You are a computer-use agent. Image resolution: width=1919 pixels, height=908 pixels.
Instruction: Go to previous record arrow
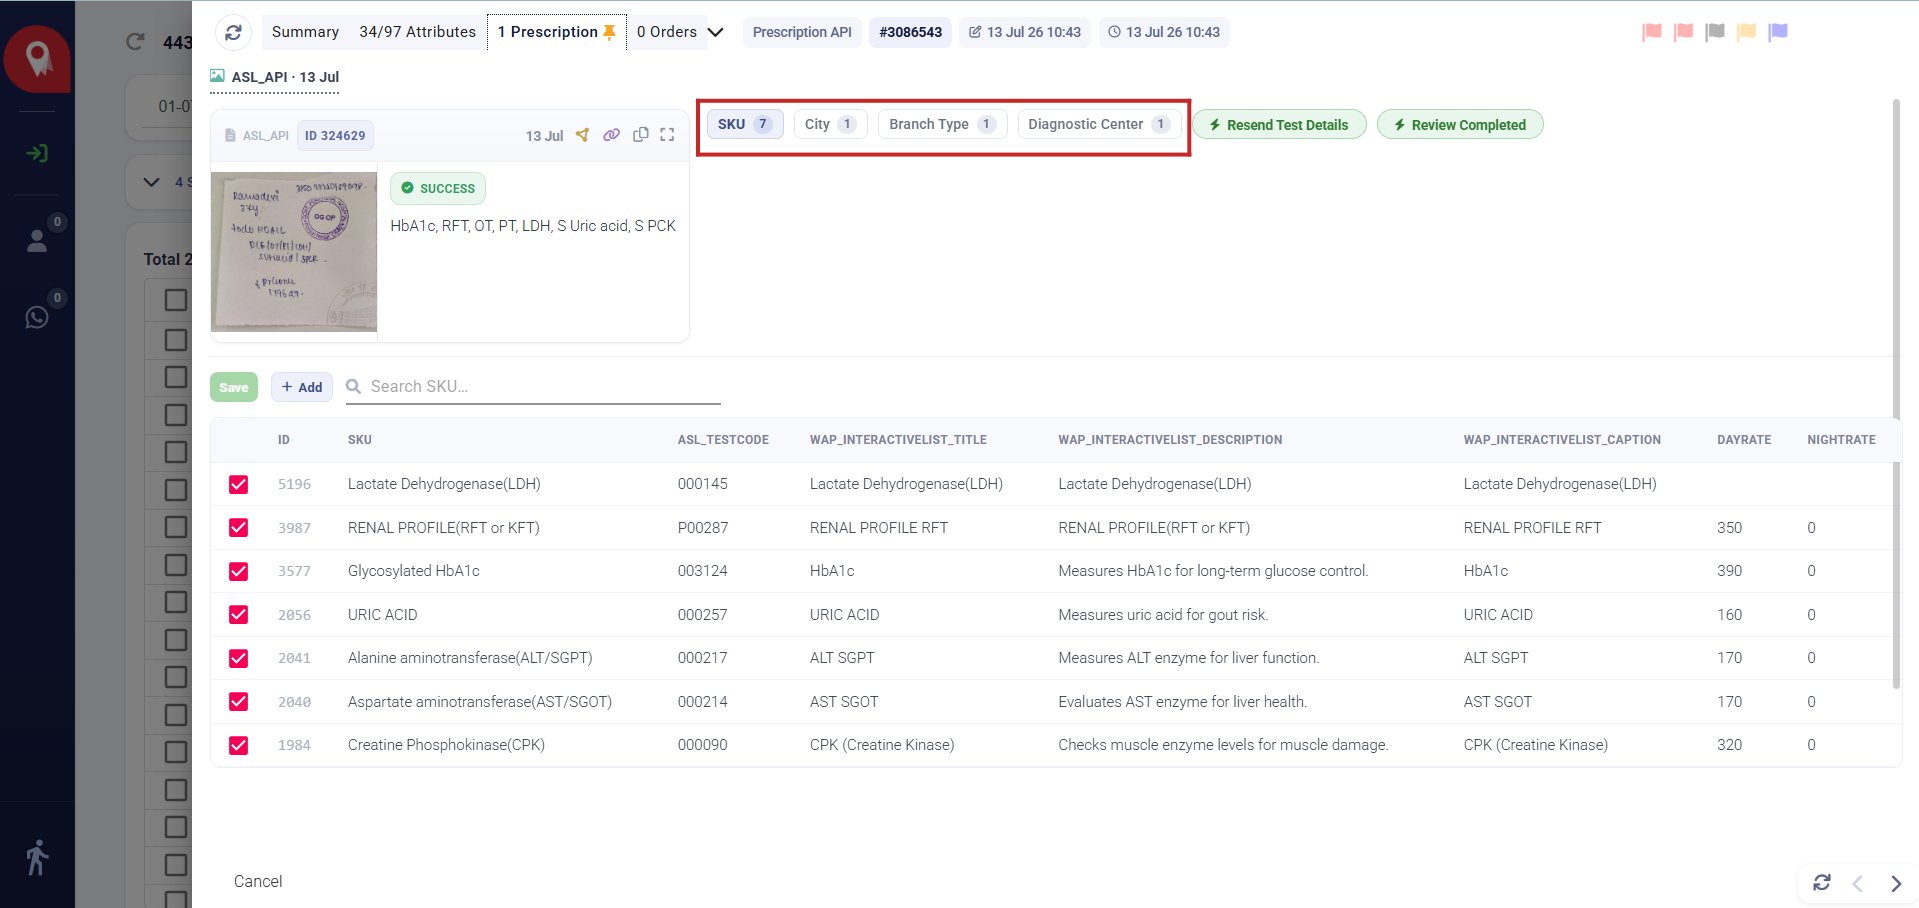(1858, 883)
